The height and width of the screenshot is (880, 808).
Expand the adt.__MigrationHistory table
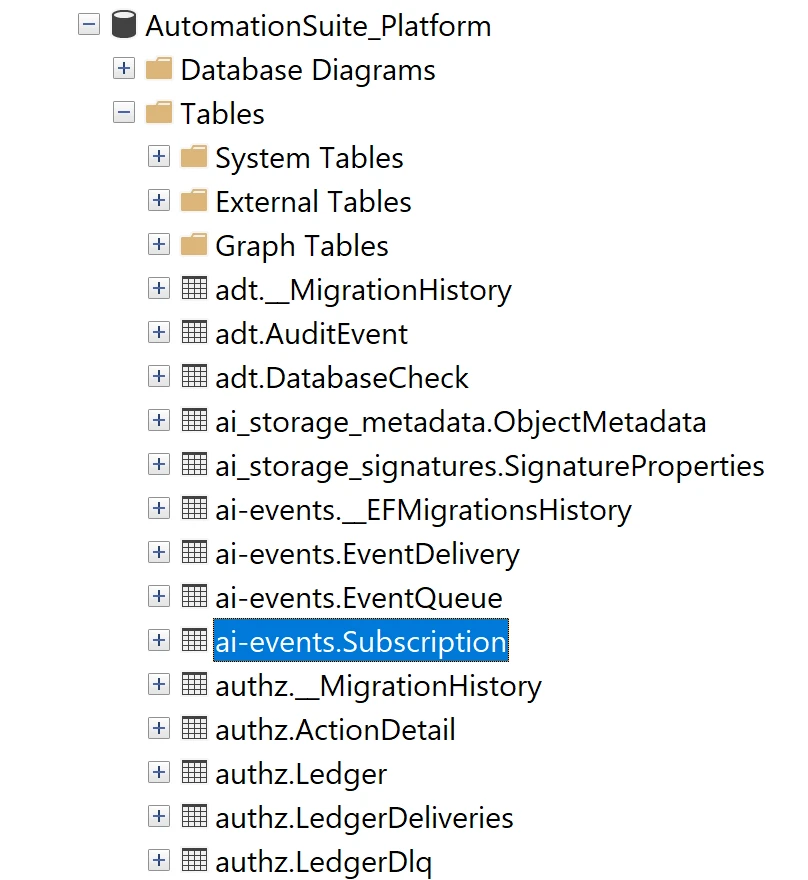[x=159, y=288]
